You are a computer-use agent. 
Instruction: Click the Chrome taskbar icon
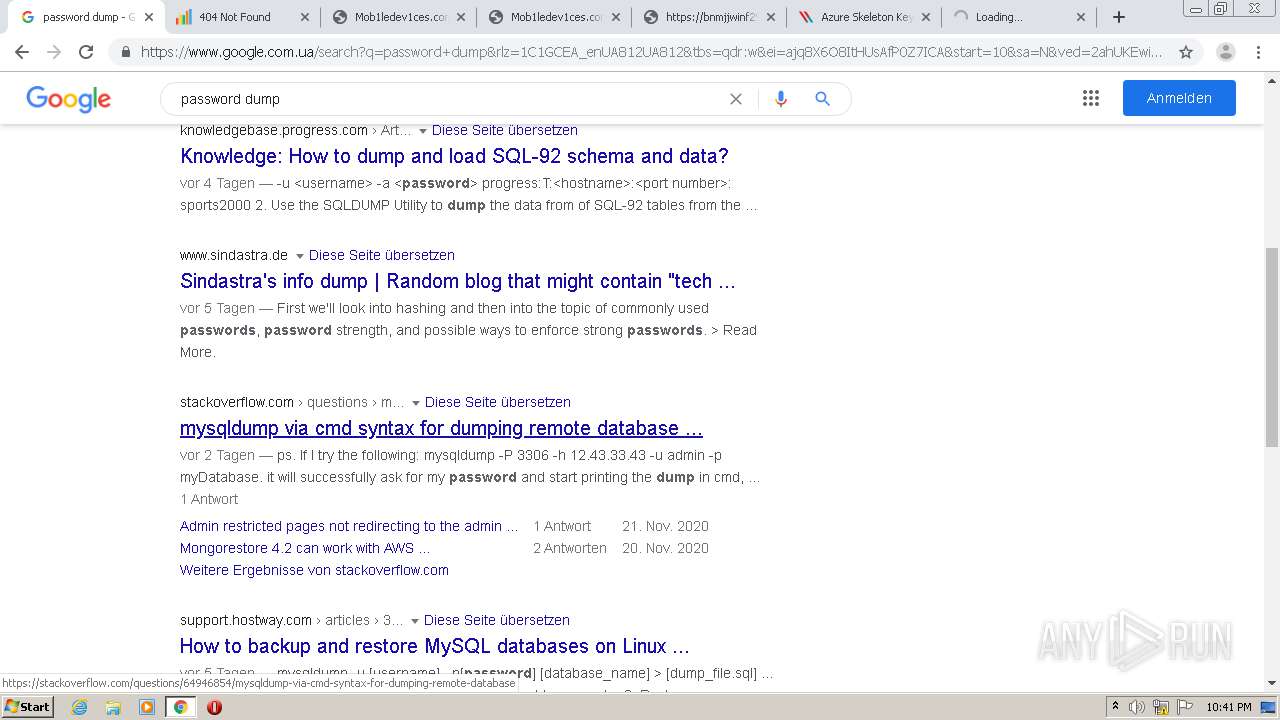click(180, 707)
